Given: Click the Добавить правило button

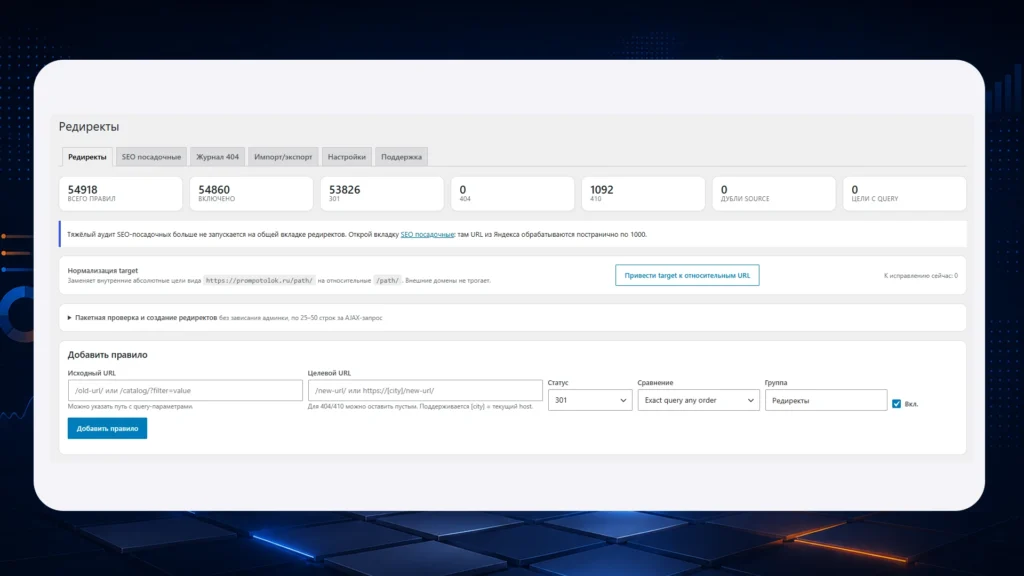Looking at the screenshot, I should pos(107,428).
